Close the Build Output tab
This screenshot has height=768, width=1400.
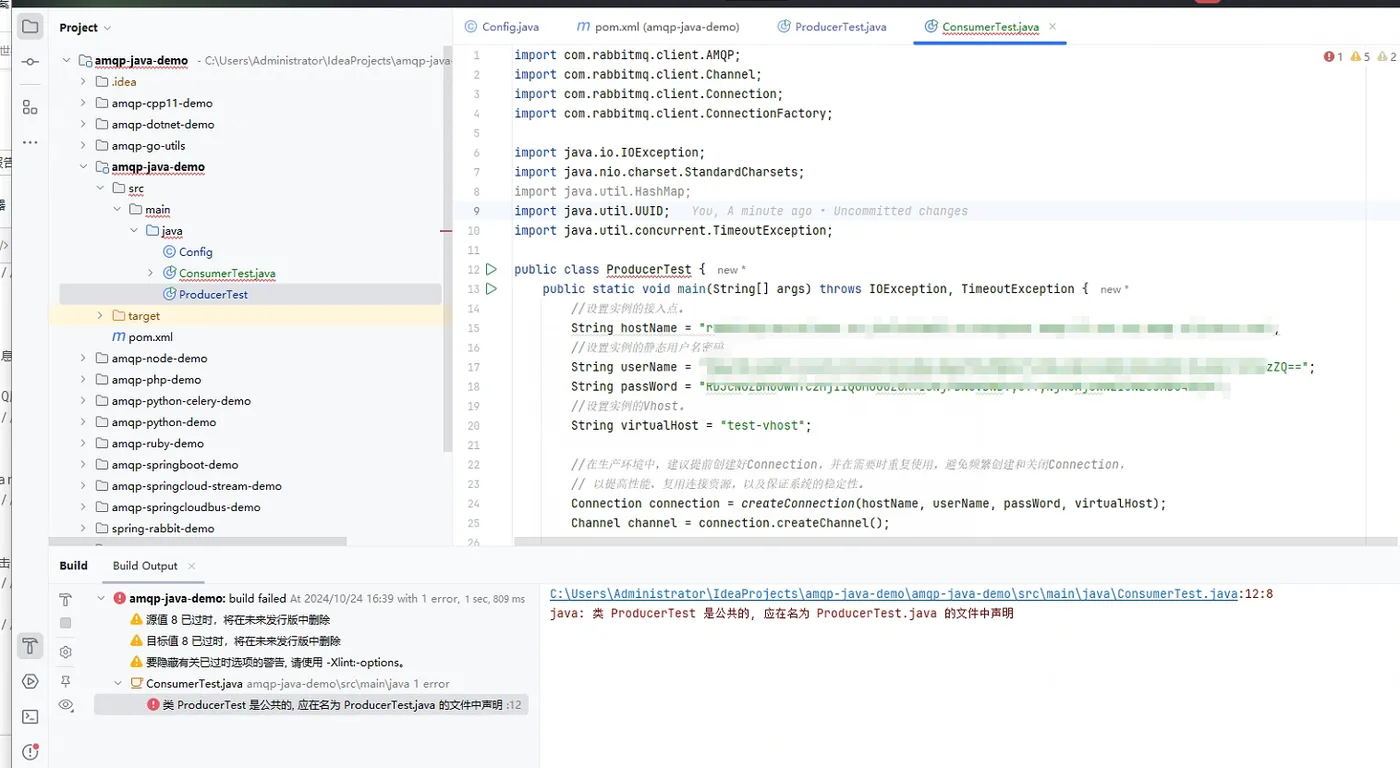(192, 566)
